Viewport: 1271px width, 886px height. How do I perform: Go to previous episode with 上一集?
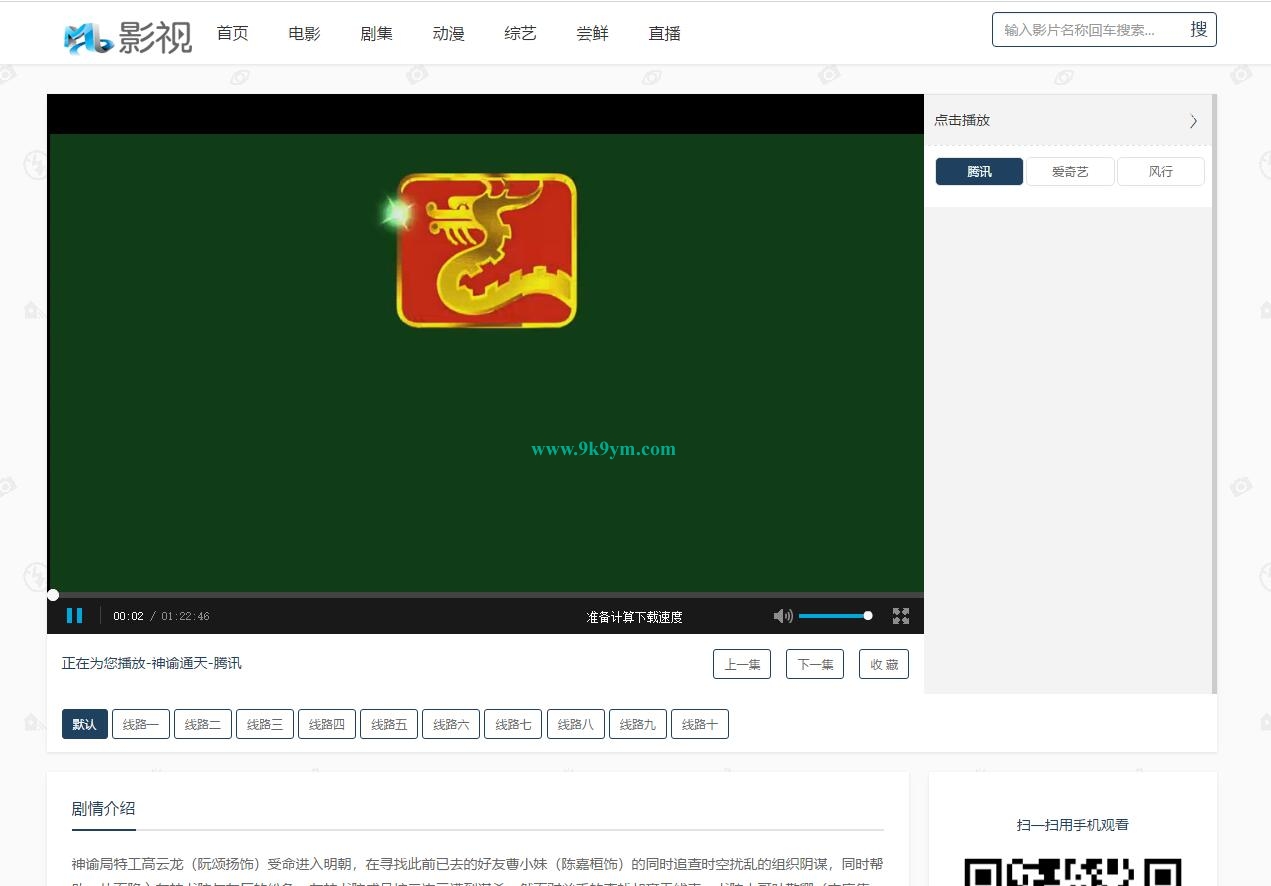[741, 664]
